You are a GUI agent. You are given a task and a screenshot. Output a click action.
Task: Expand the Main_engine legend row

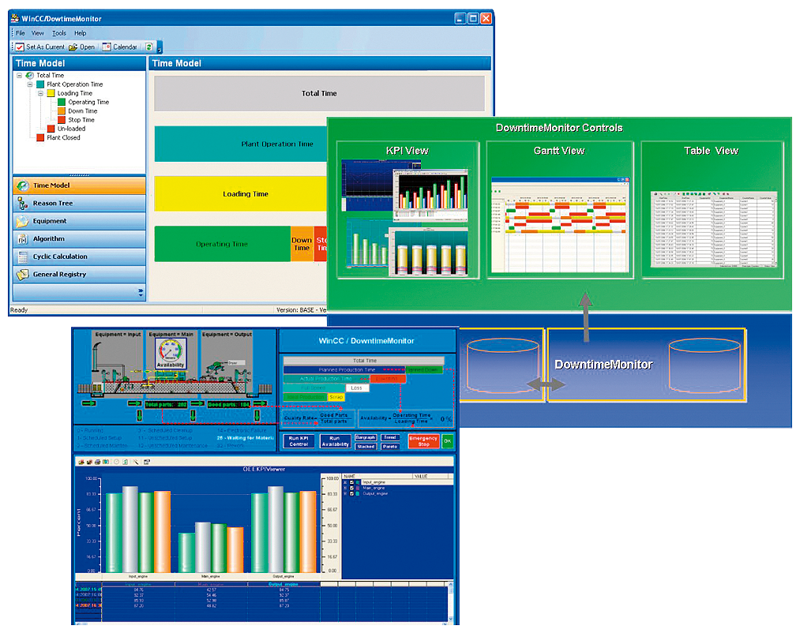345,488
